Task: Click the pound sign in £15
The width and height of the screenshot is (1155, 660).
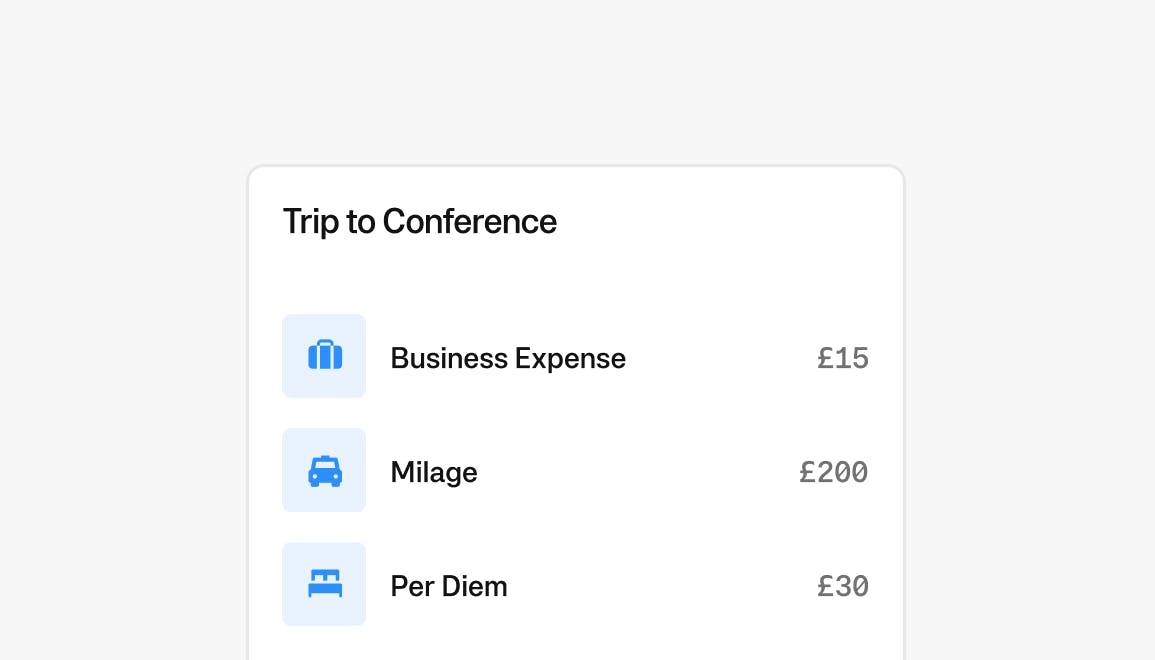Action: (826, 358)
